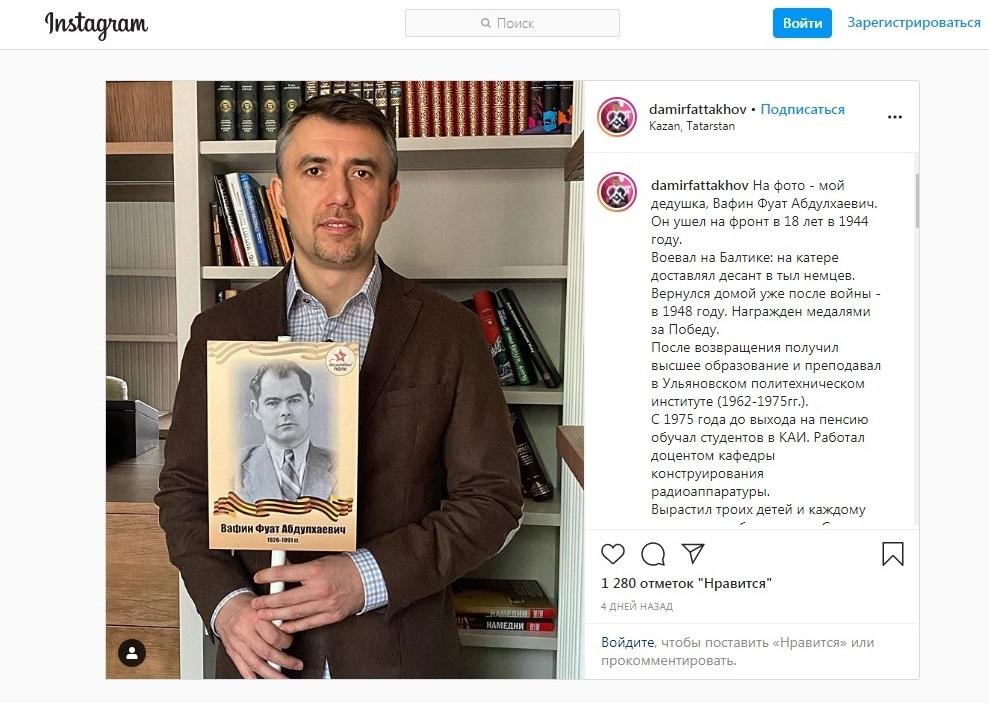Click the heart Like icon
Image resolution: width=989 pixels, height=703 pixels.
click(x=612, y=554)
